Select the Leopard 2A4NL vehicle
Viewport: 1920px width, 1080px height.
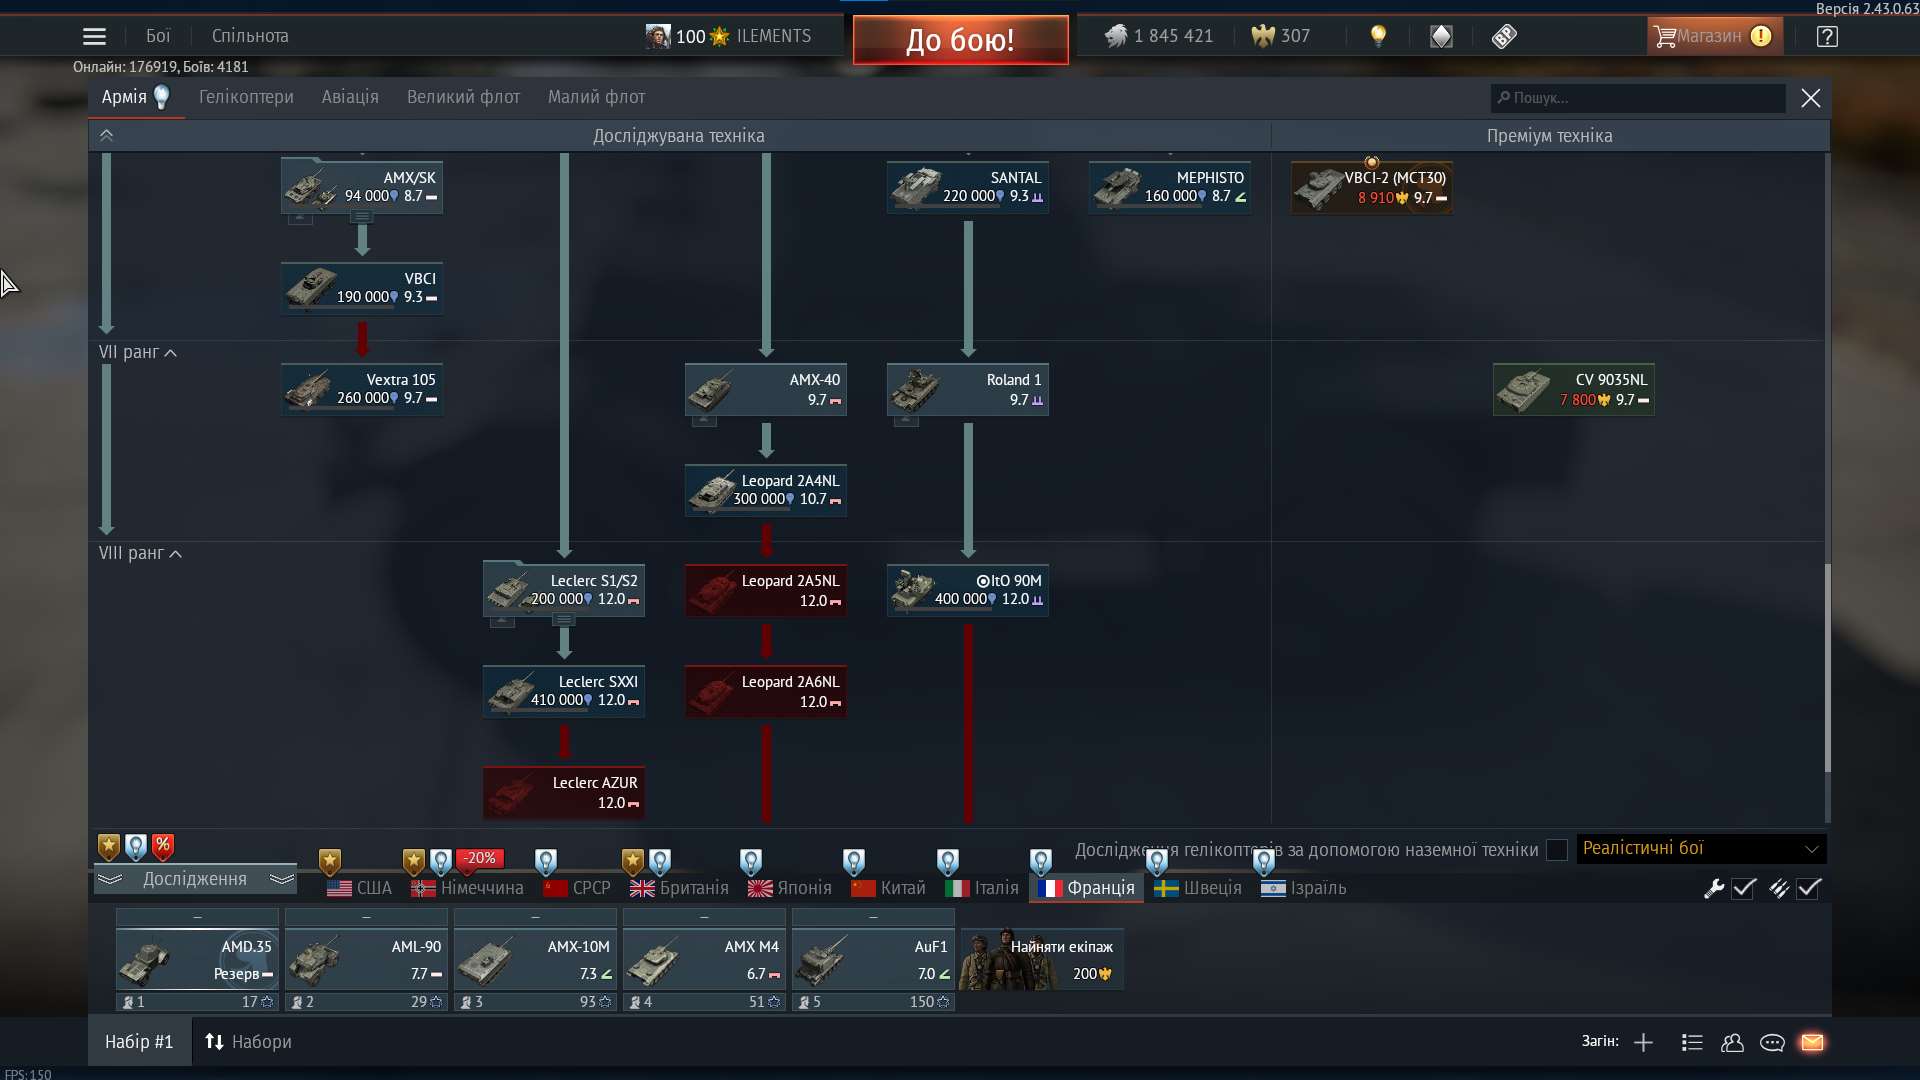coord(766,490)
